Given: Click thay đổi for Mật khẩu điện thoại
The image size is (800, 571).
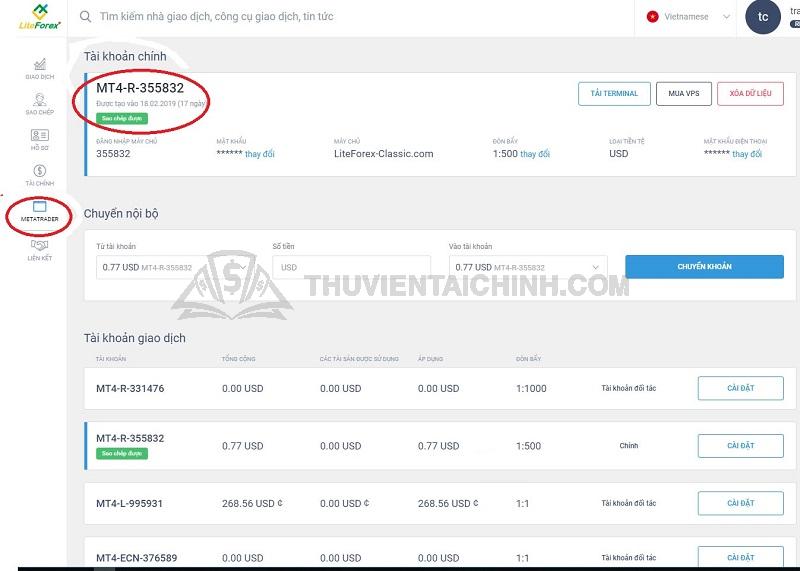Looking at the screenshot, I should 747,154.
